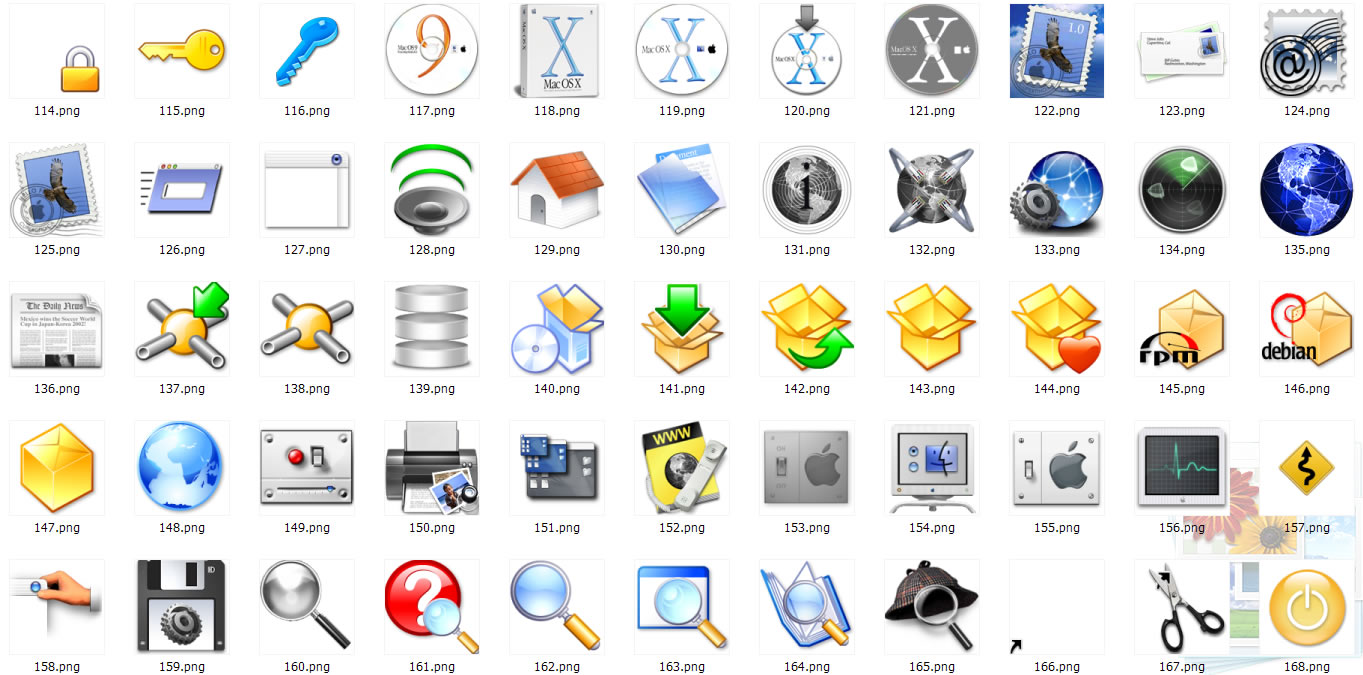This screenshot has width=1363, height=675.
Task: Select the yellow cube icon 147.png
Action: pos(57,468)
